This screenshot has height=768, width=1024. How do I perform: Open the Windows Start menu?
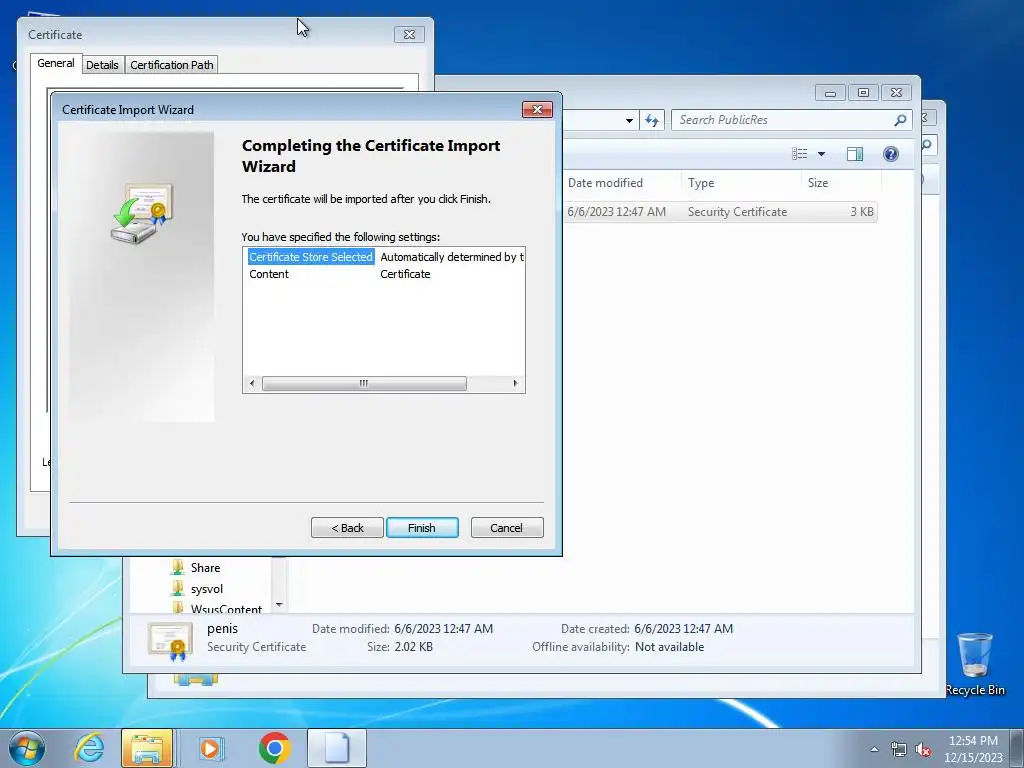click(x=26, y=748)
